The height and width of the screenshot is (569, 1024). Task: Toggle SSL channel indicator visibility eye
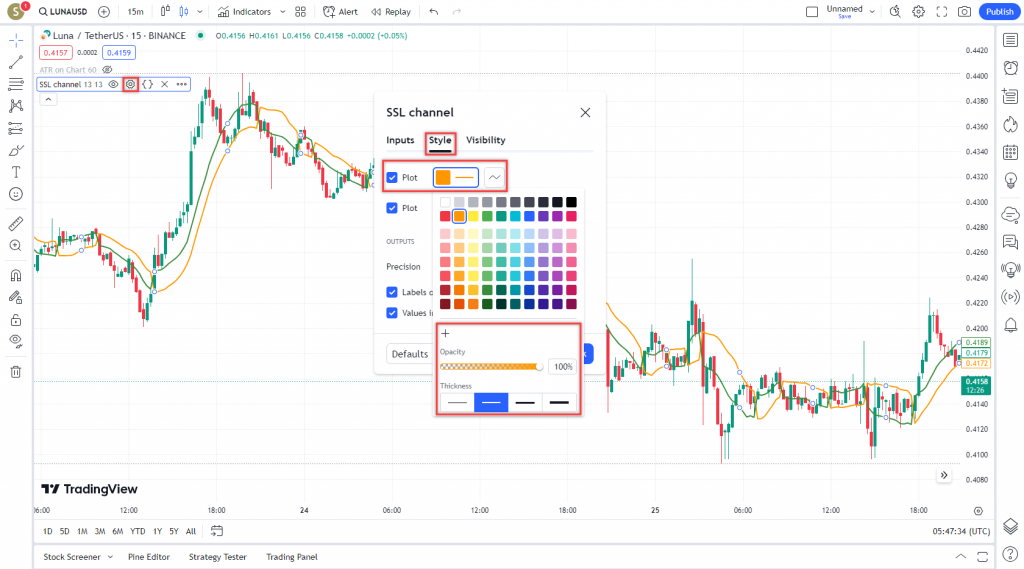113,84
